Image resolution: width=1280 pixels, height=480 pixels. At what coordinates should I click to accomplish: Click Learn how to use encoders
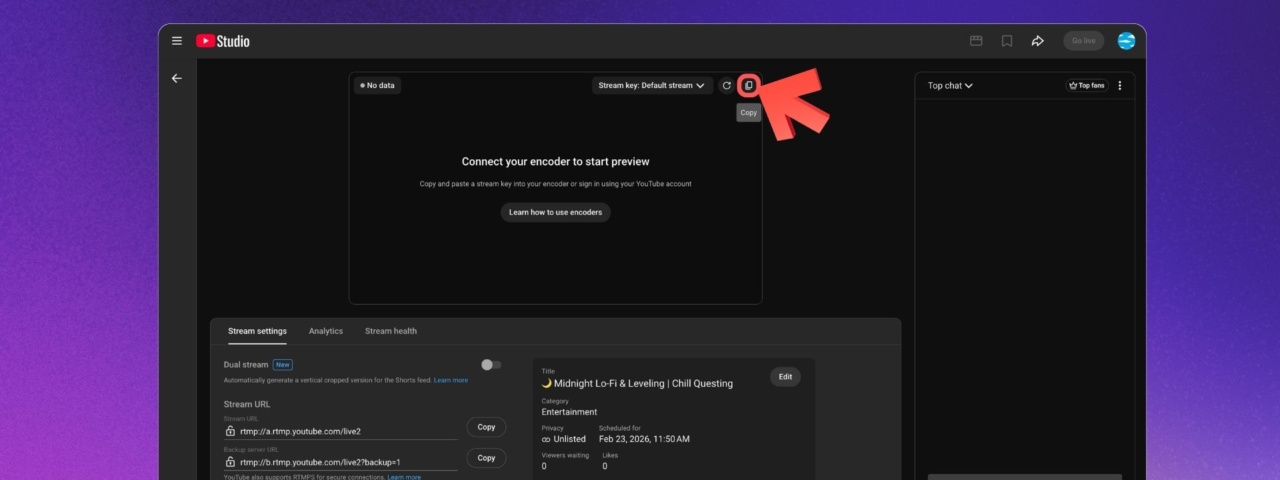coord(555,212)
